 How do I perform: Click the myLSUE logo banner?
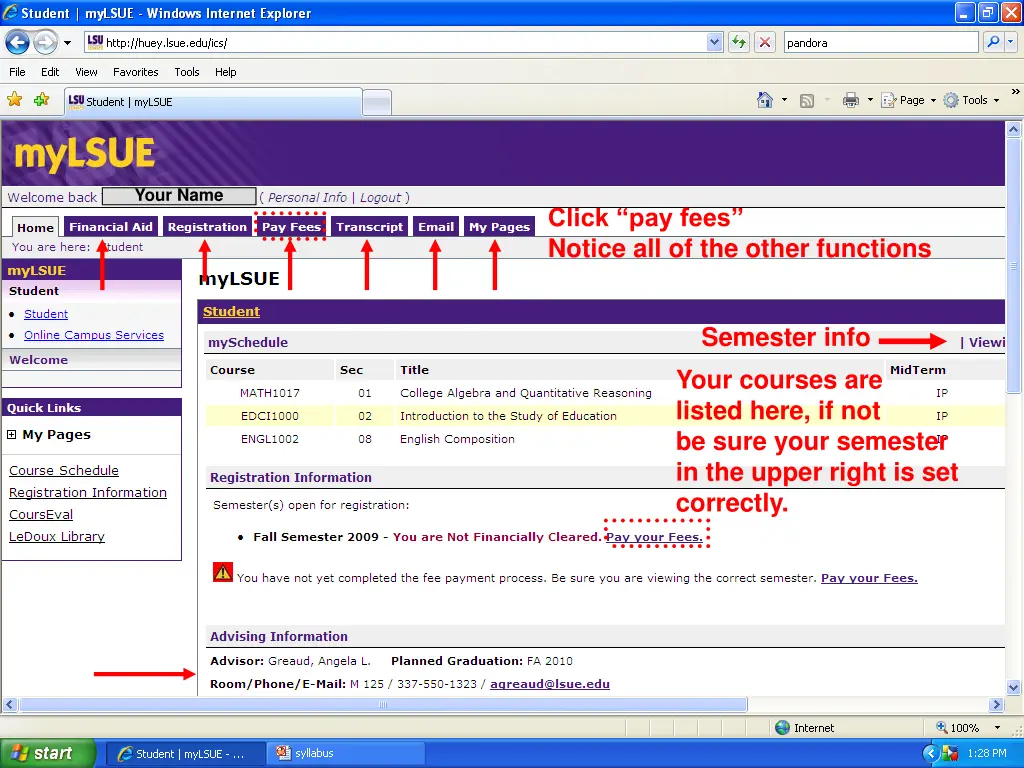[x=84, y=154]
